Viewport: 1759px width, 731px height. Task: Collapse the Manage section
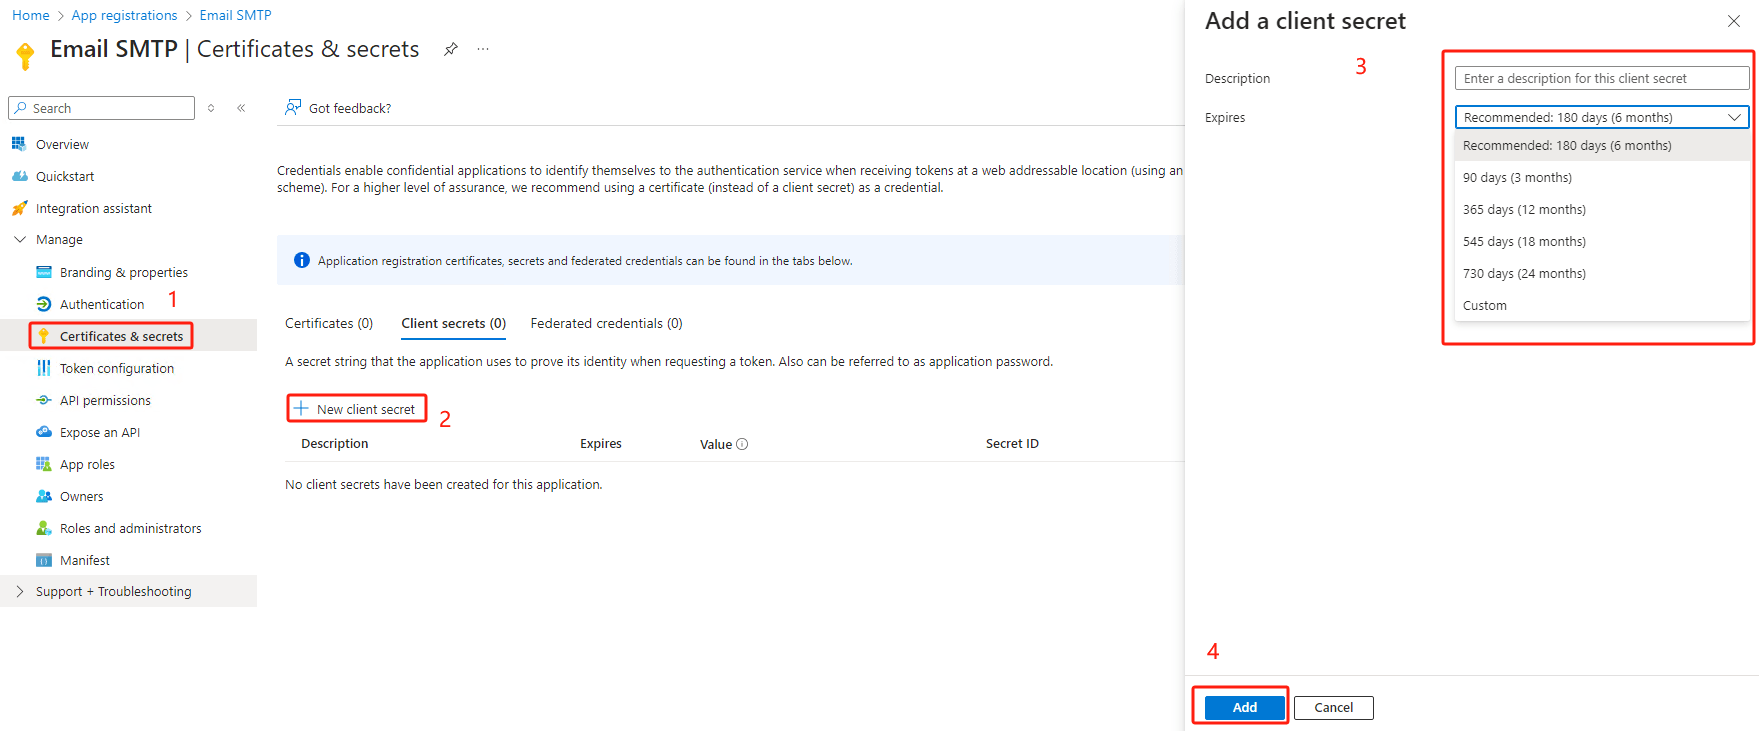pos(20,240)
